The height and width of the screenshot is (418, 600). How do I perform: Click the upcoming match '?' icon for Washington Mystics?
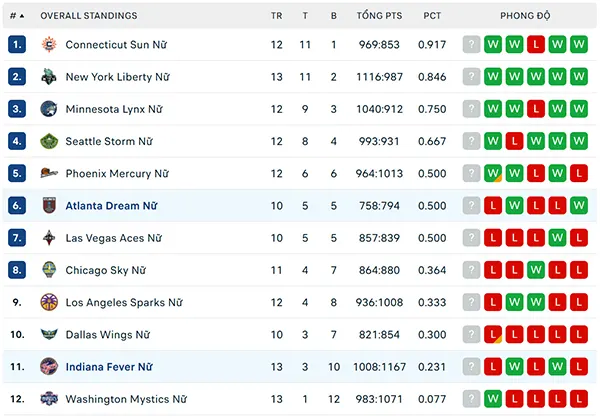coord(471,399)
